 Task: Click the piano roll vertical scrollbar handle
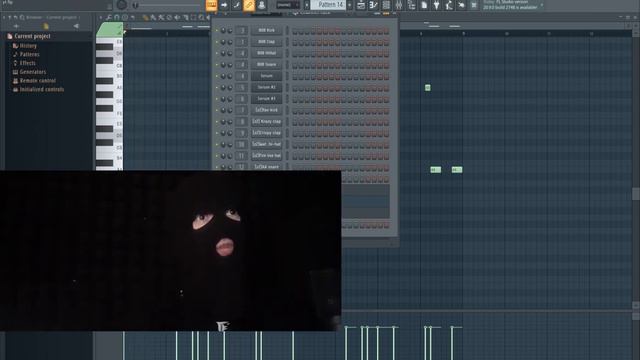[636, 194]
